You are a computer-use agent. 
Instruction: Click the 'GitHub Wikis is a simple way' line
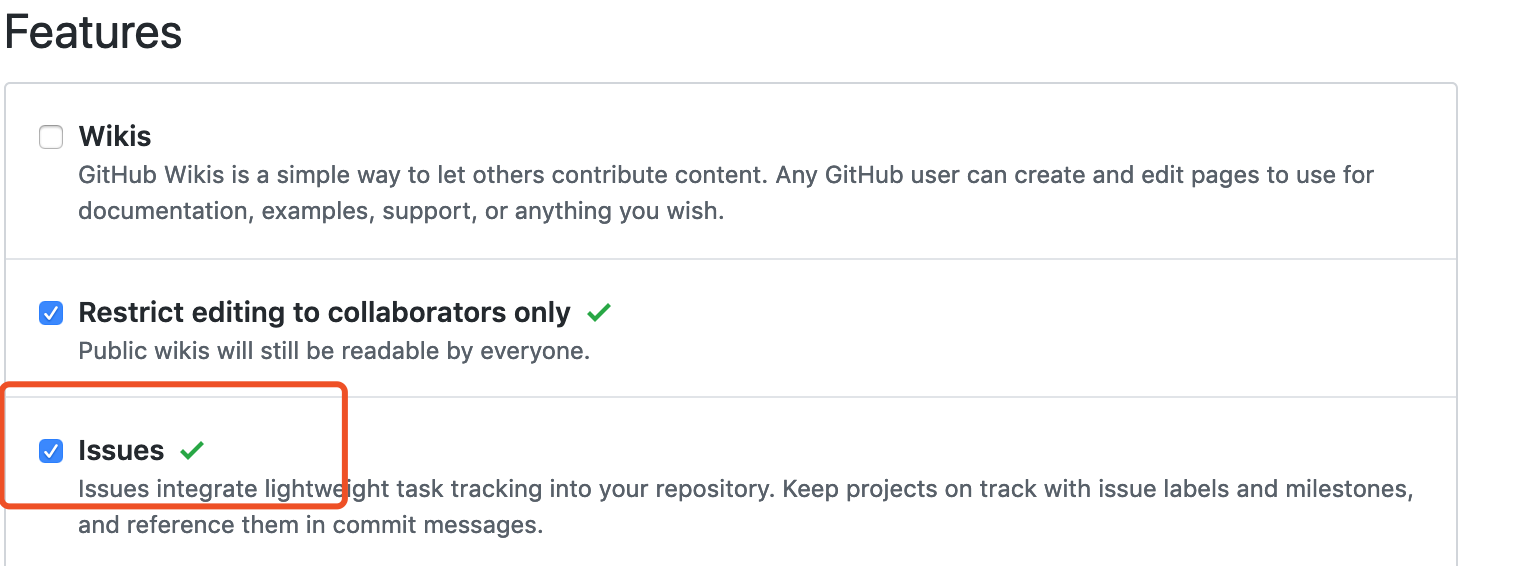(x=726, y=176)
